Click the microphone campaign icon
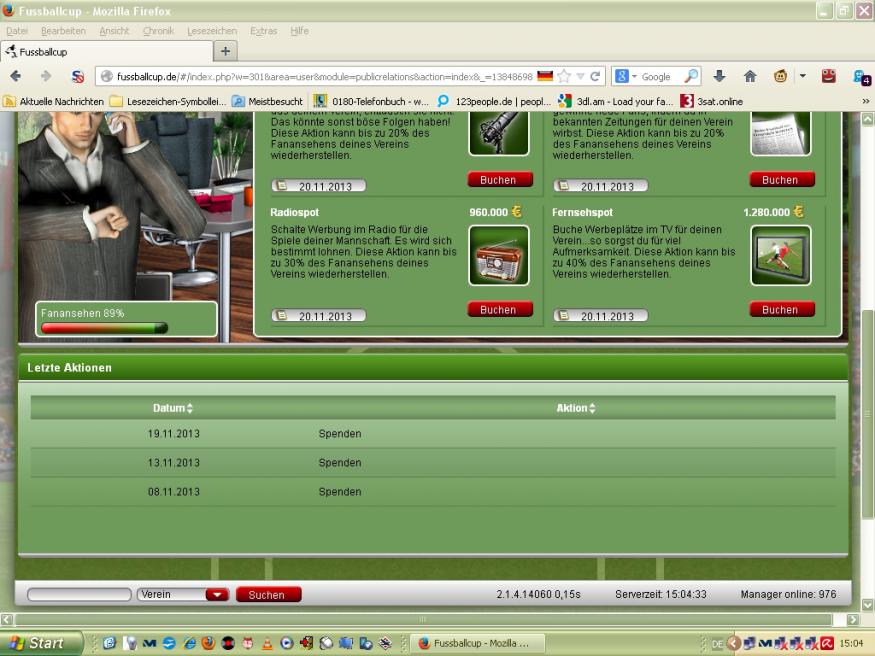Image resolution: width=875 pixels, height=656 pixels. pyautogui.click(x=499, y=134)
